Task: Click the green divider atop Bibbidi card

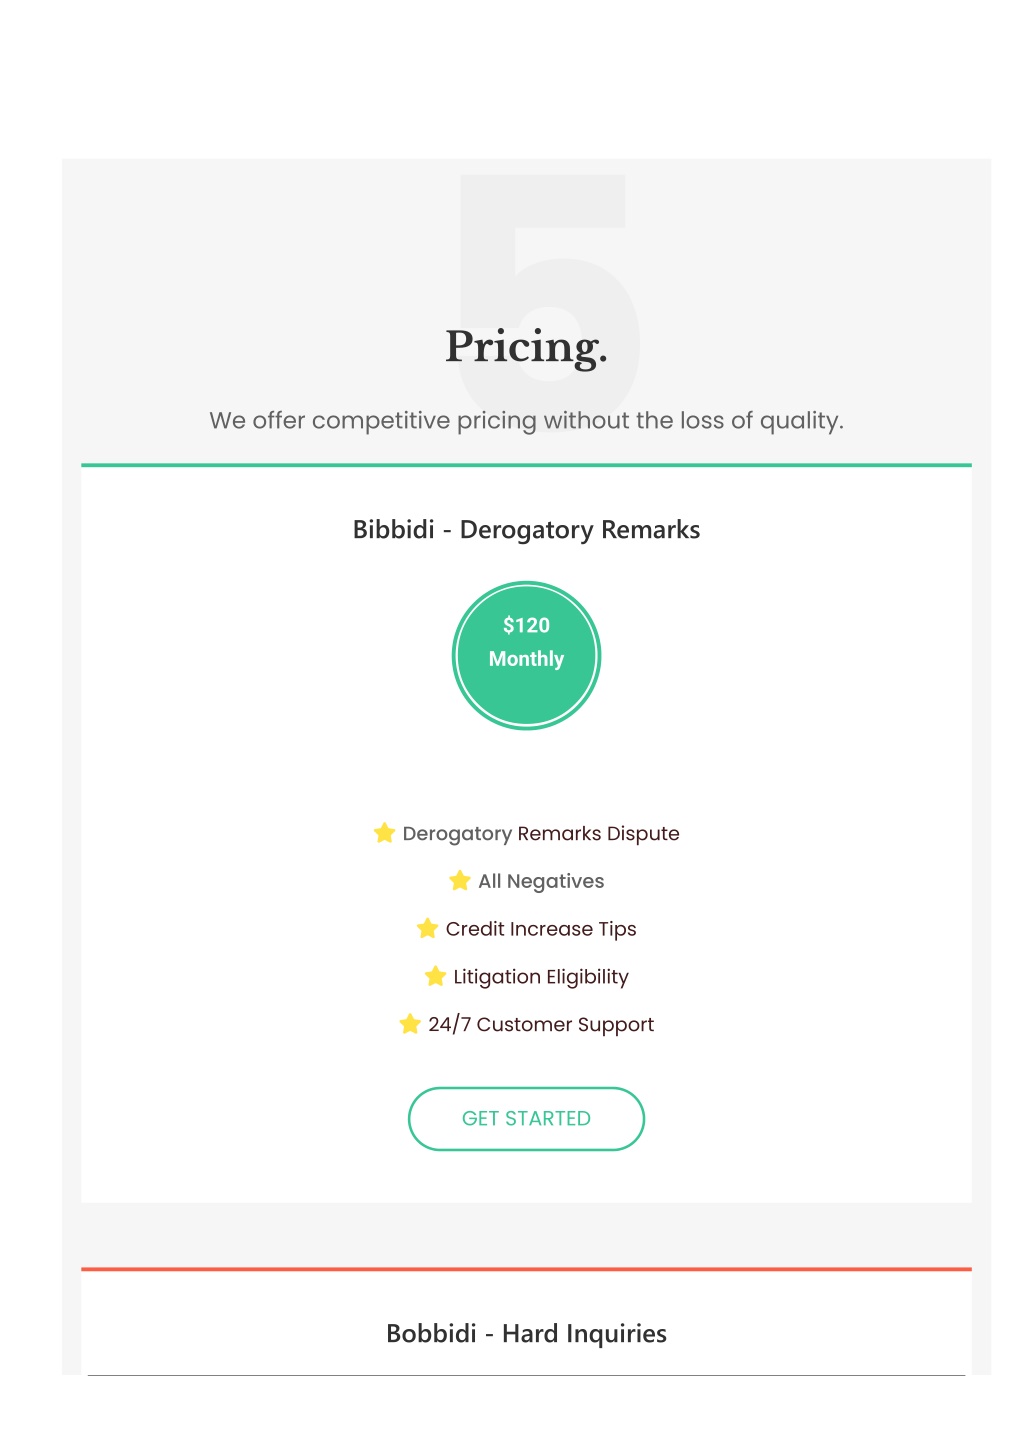Action: pyautogui.click(x=526, y=465)
